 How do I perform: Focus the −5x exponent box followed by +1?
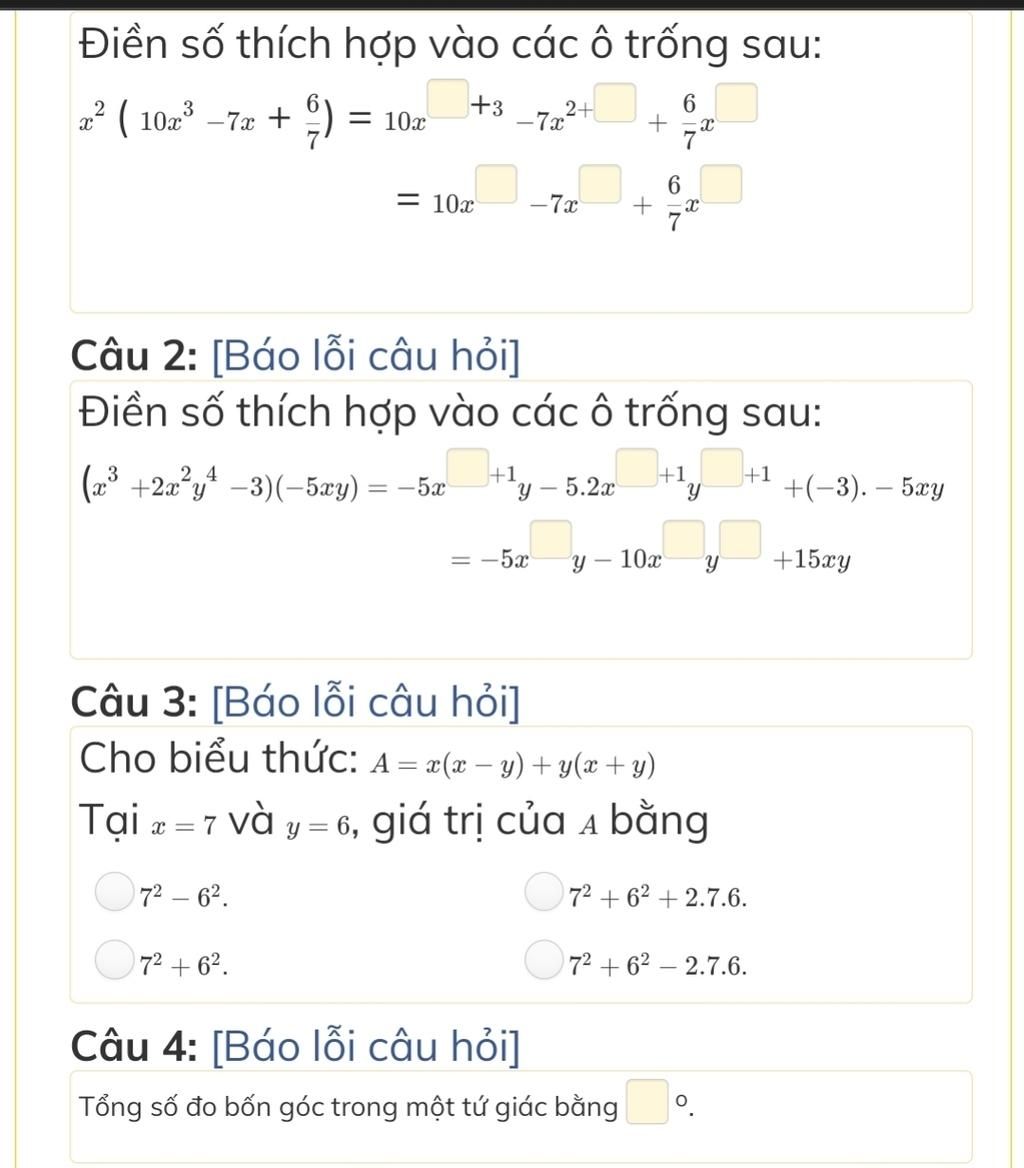462,466
